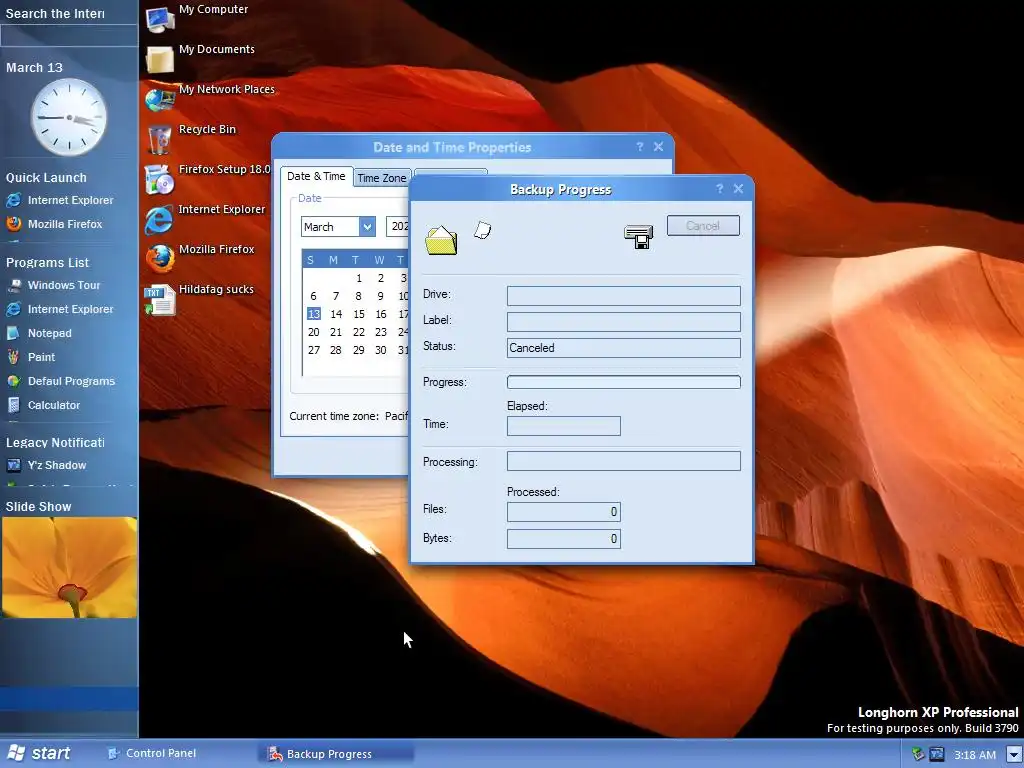Click the Drive field in Backup Progress
The height and width of the screenshot is (768, 1024).
(x=624, y=296)
